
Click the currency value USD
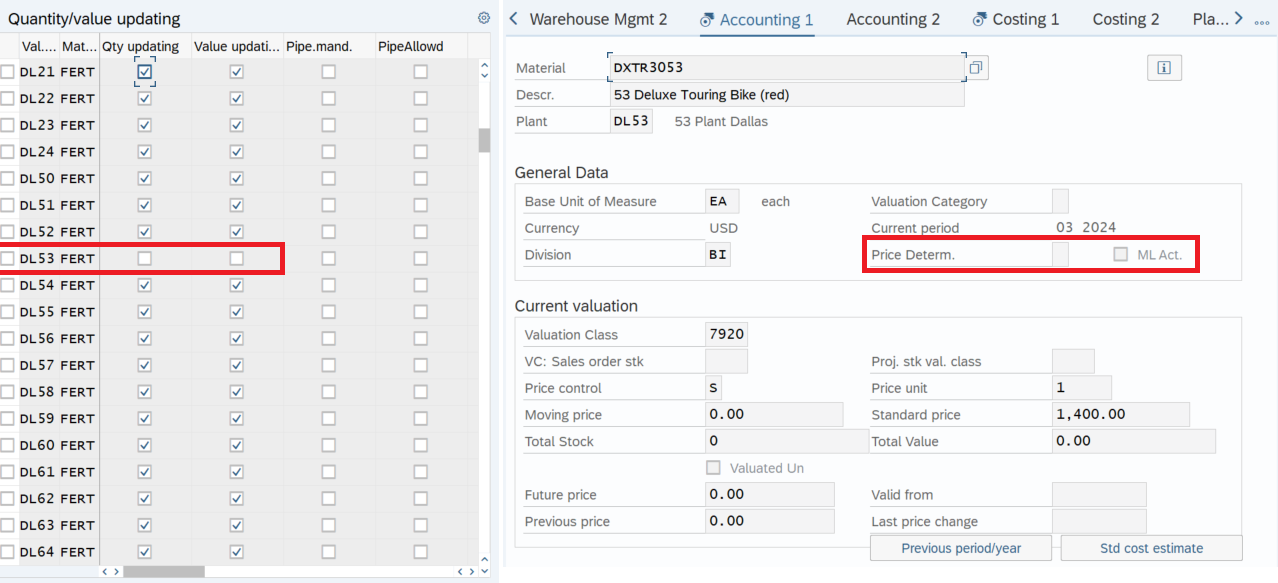723,228
